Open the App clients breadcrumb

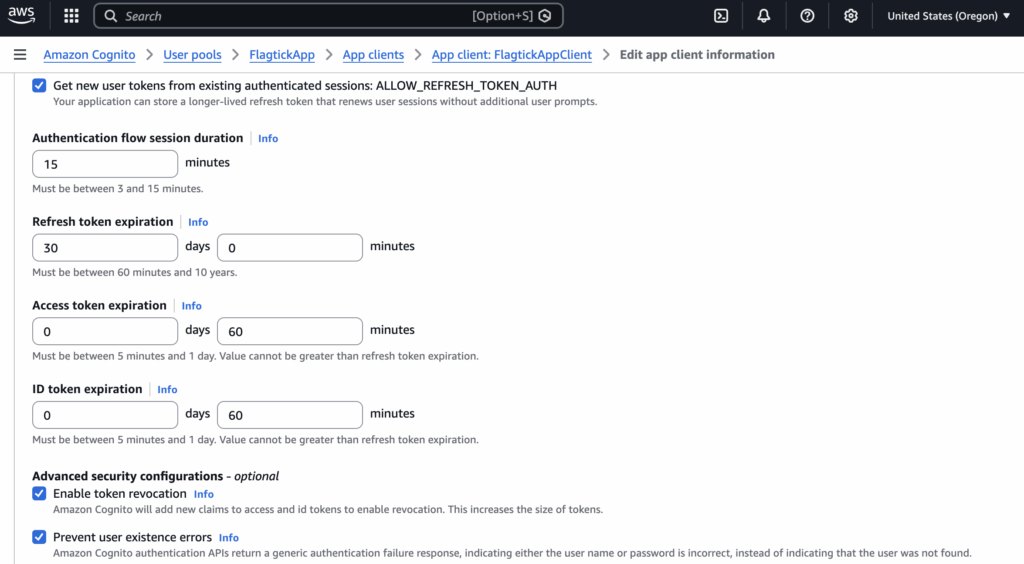(x=373, y=55)
